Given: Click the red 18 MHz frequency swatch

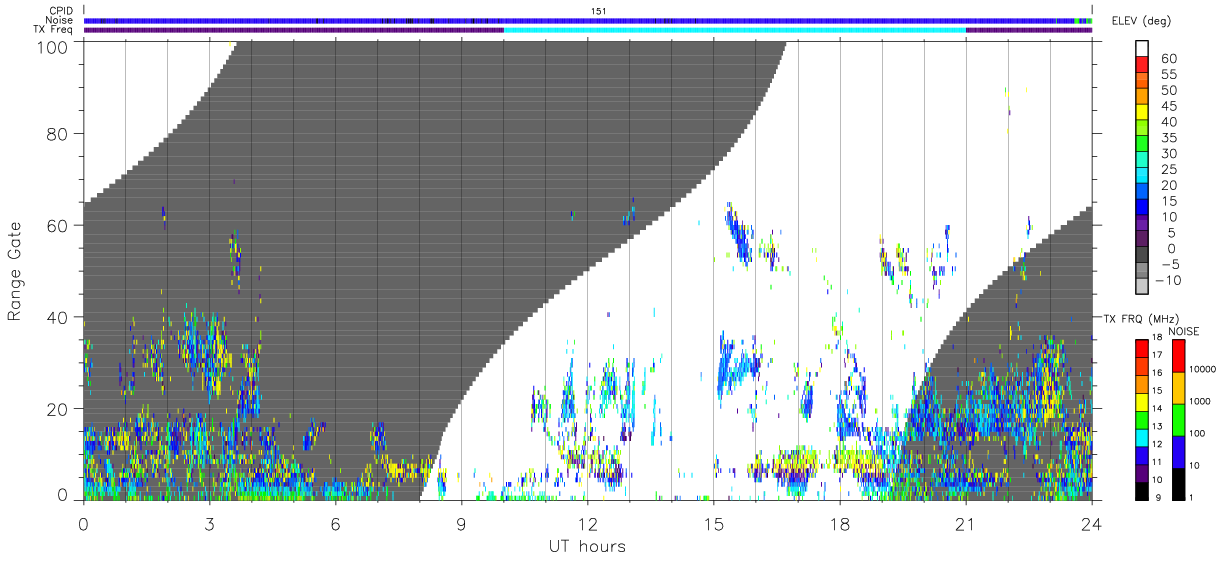Looking at the screenshot, I should (1141, 348).
